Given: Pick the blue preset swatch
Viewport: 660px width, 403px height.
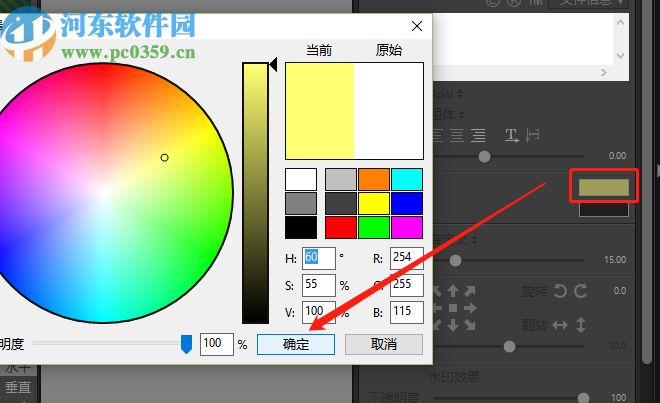Looking at the screenshot, I should click(407, 203).
